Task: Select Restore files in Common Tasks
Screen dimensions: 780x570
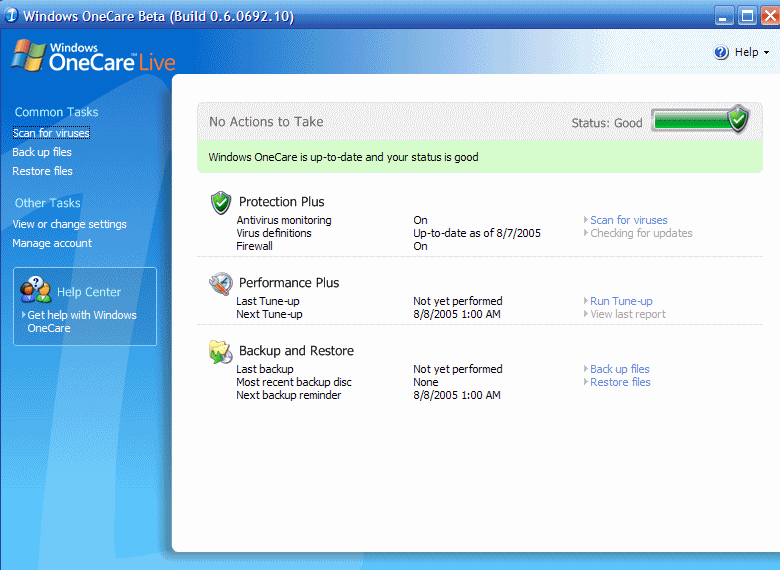Action: 42,171
